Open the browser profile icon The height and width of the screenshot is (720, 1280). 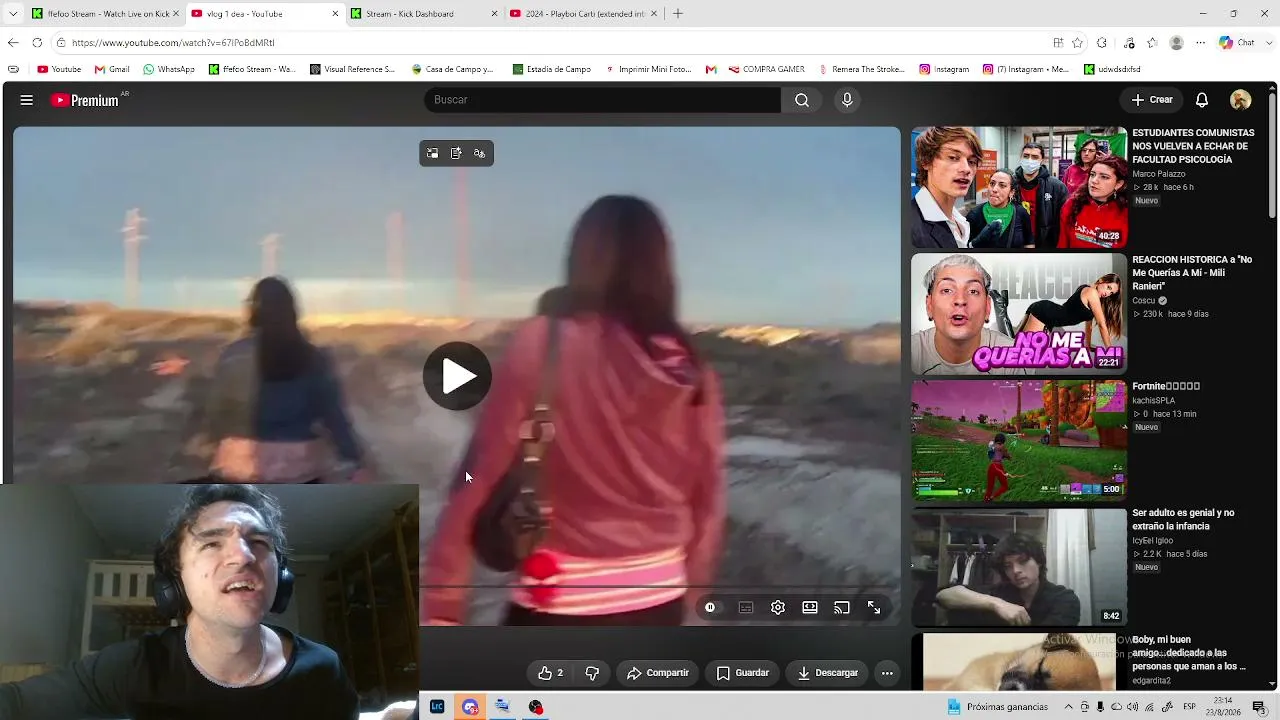1177,43
